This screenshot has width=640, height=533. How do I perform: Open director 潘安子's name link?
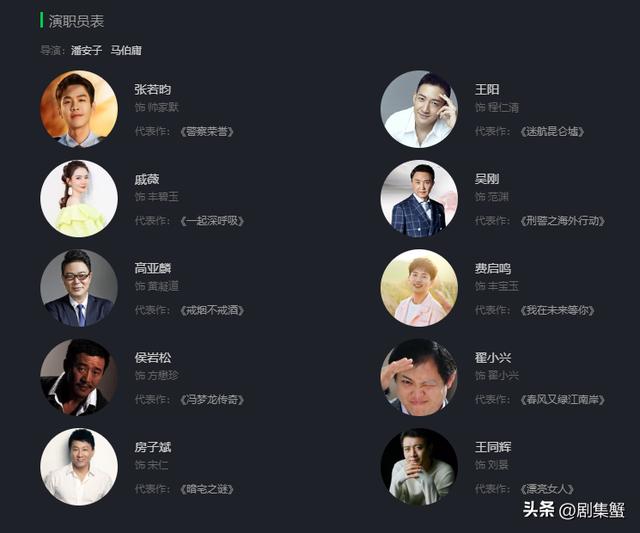(86, 50)
